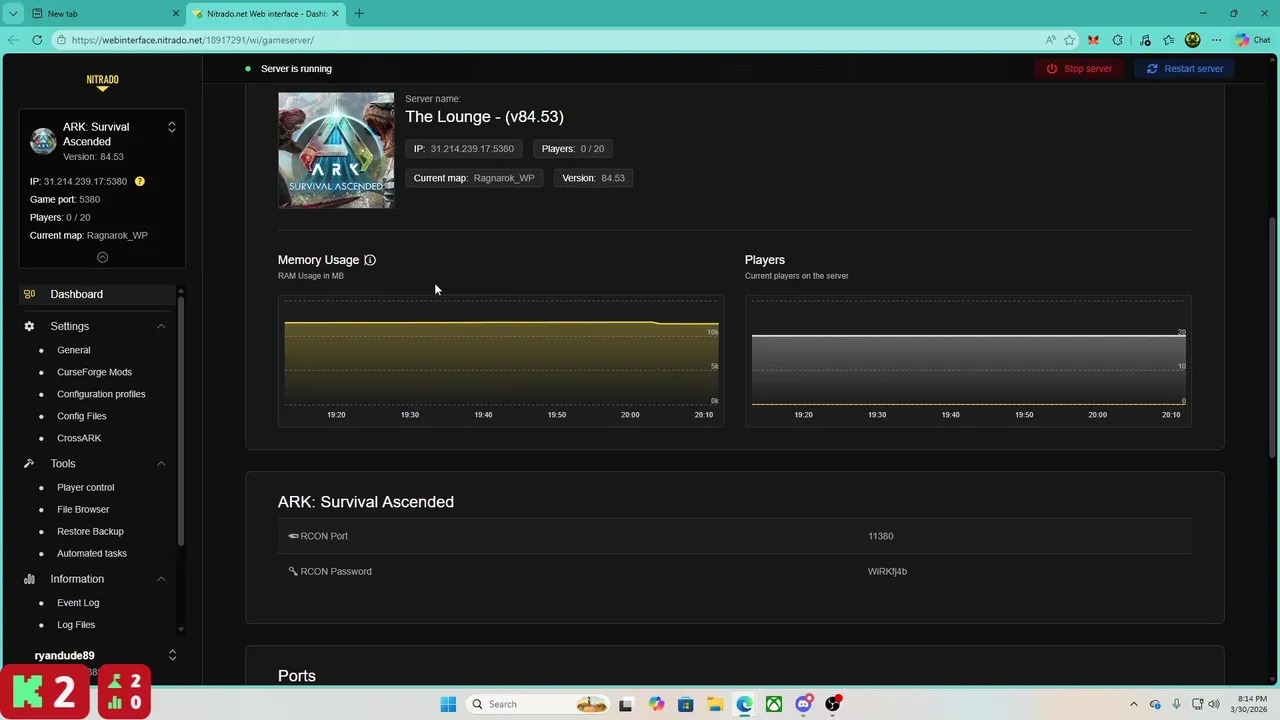Collapse the Settings section
Screen dimensions: 1280x720
point(161,326)
